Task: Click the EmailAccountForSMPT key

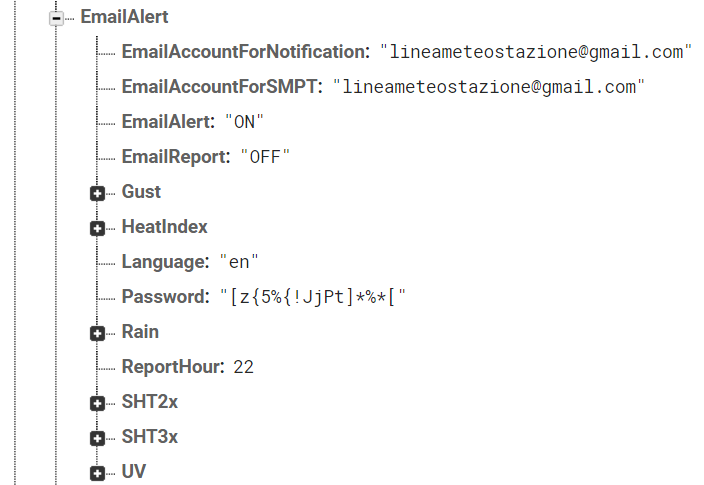Action: pyautogui.click(x=222, y=87)
